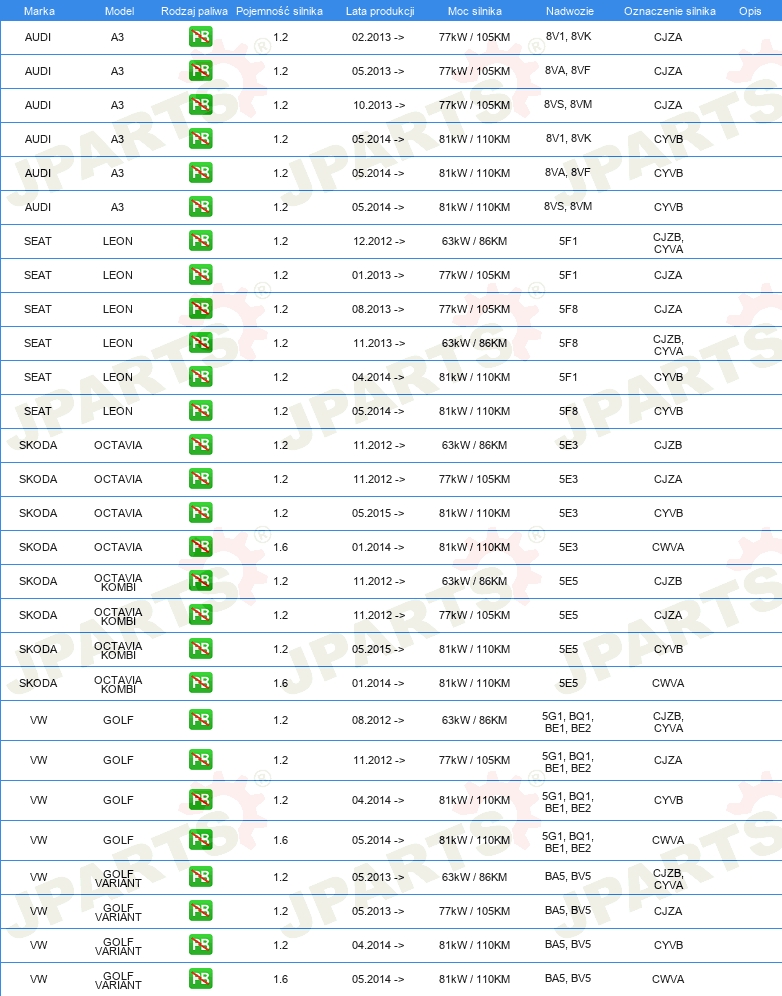The width and height of the screenshot is (782, 996).
Task: Click fuel icon for GOLF VARIANT 1.6 CWVA
Action: tap(200, 979)
